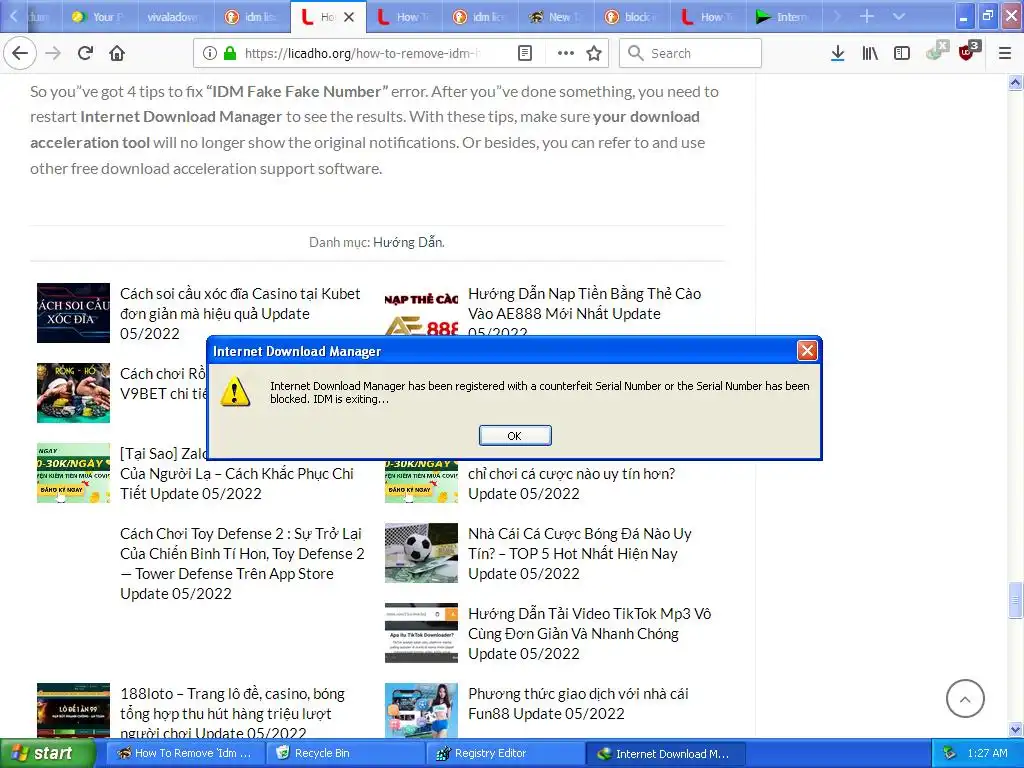Image resolution: width=1024 pixels, height=768 pixels.
Task: Switch to the 'idm lic' tab
Action: click(x=480, y=17)
